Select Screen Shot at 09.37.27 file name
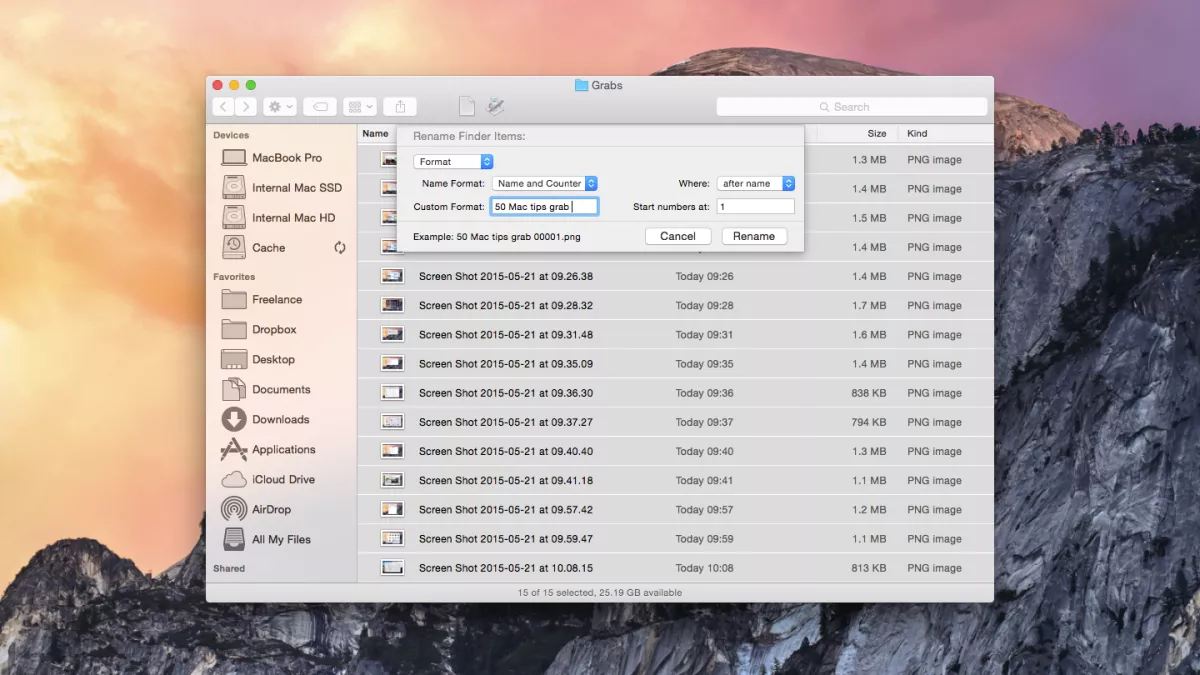The image size is (1200, 675). [506, 422]
